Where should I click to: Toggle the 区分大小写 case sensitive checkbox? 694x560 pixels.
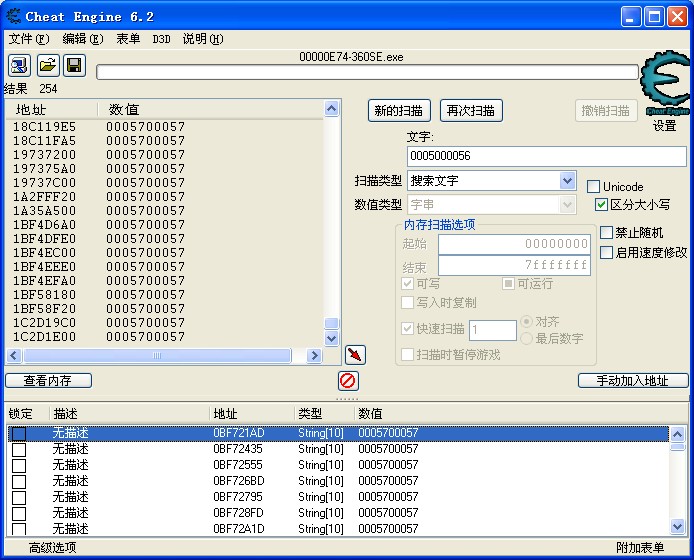601,205
